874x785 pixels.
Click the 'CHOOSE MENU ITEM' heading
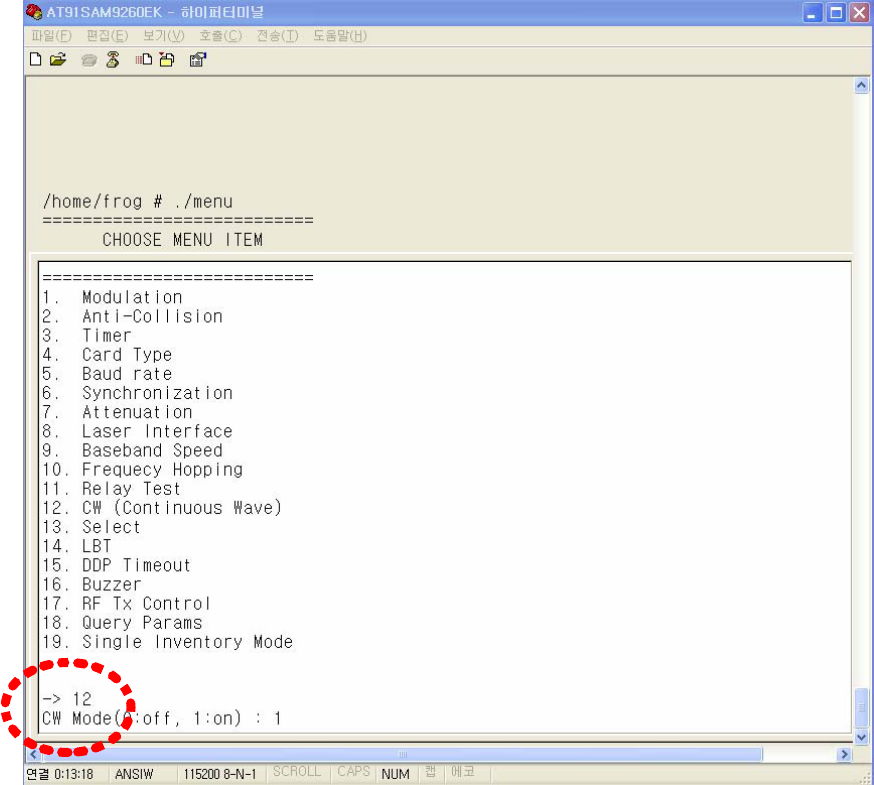[182, 240]
